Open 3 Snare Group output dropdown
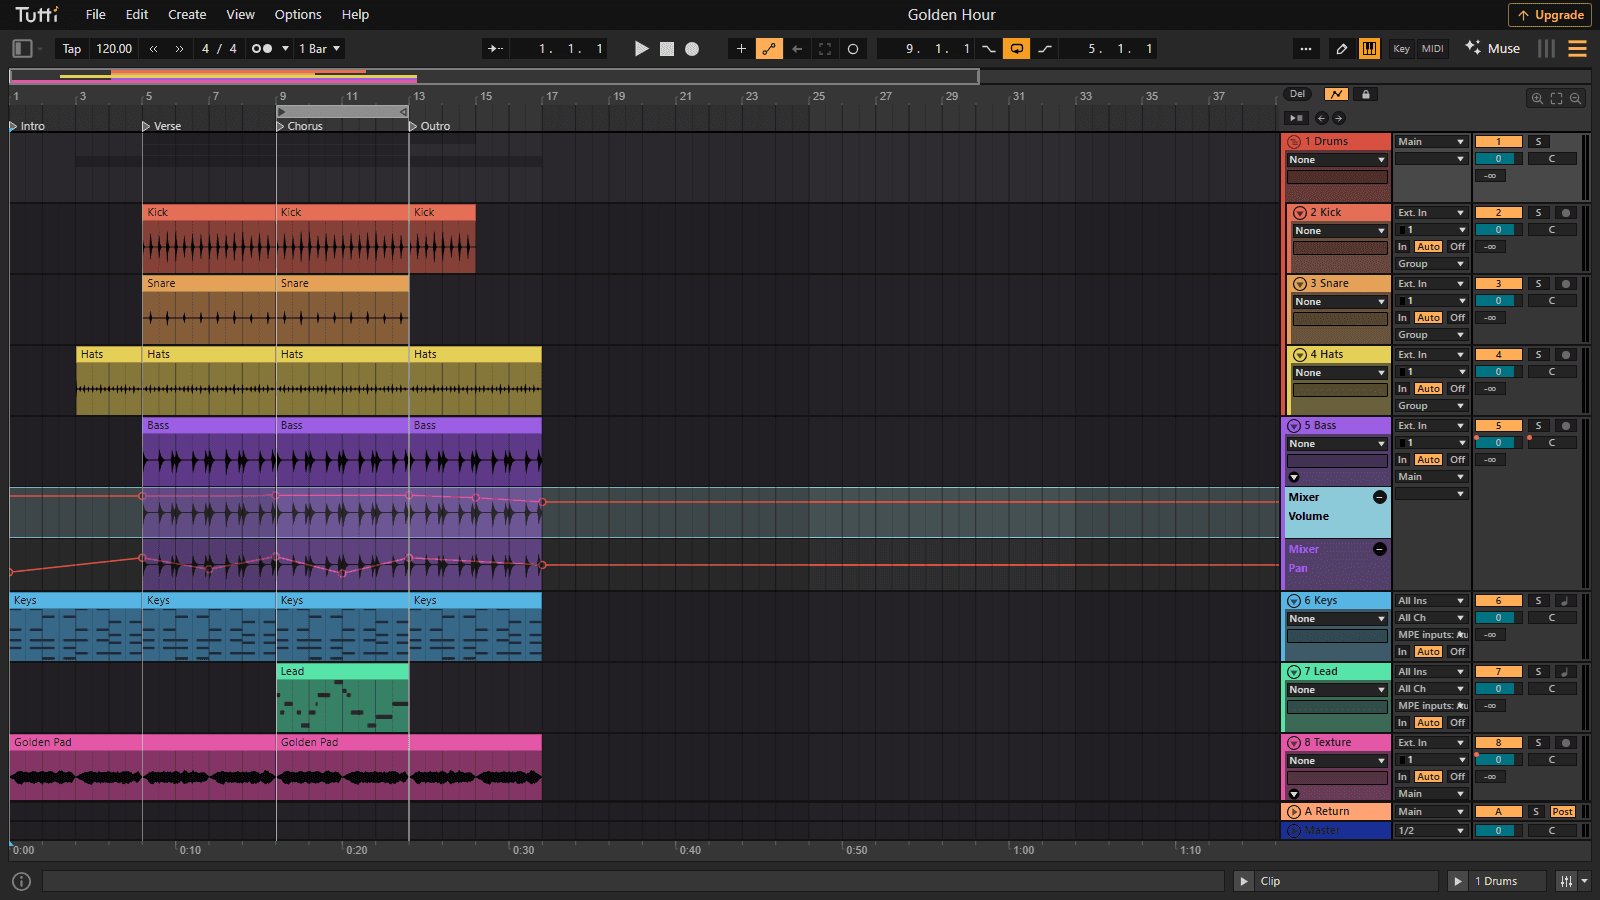The height and width of the screenshot is (900, 1600). coord(1431,335)
